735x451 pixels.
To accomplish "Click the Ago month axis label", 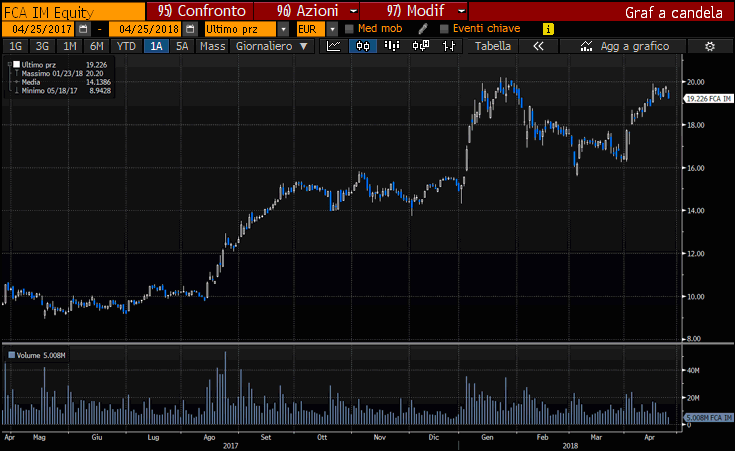I will coord(209,437).
